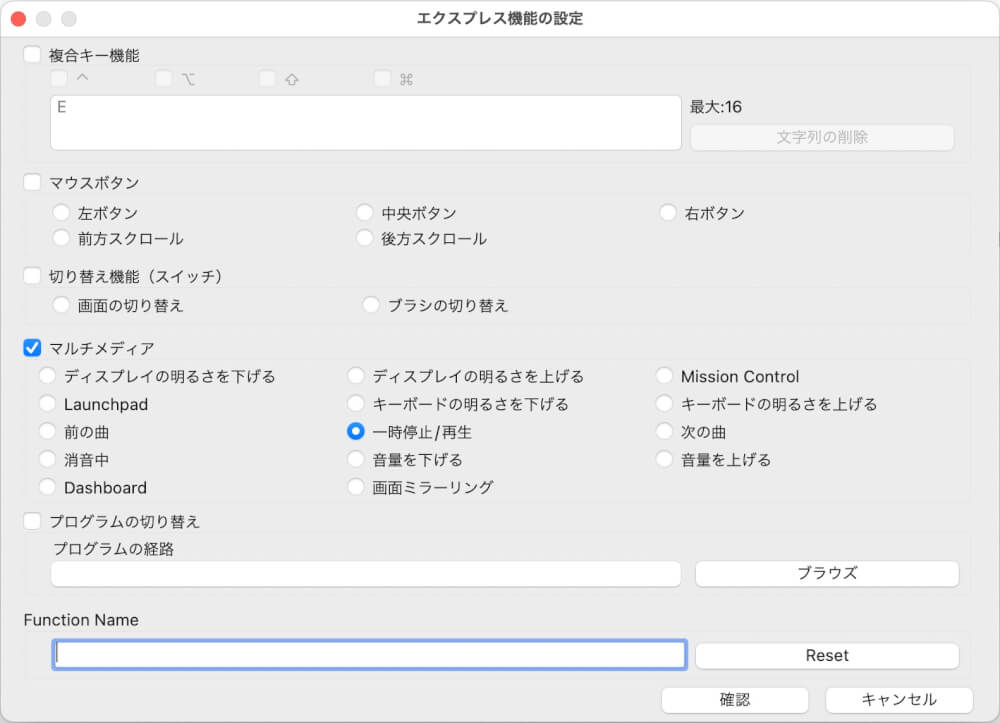
Task: Enable the プログラムの切り替え checkbox
Action: [x=32, y=521]
